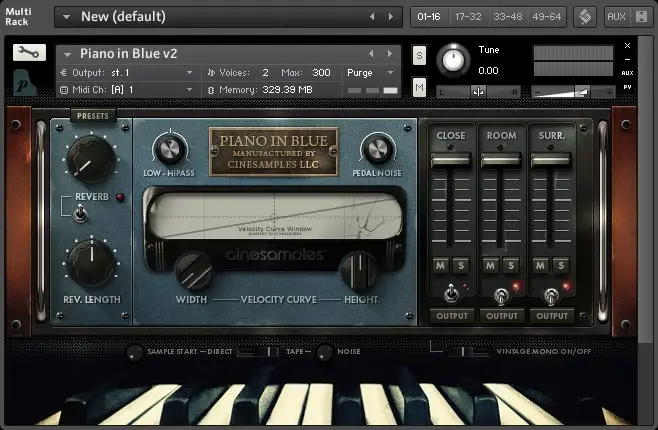Open the Output st. 1 dropdown
The height and width of the screenshot is (430, 658).
pos(189,73)
